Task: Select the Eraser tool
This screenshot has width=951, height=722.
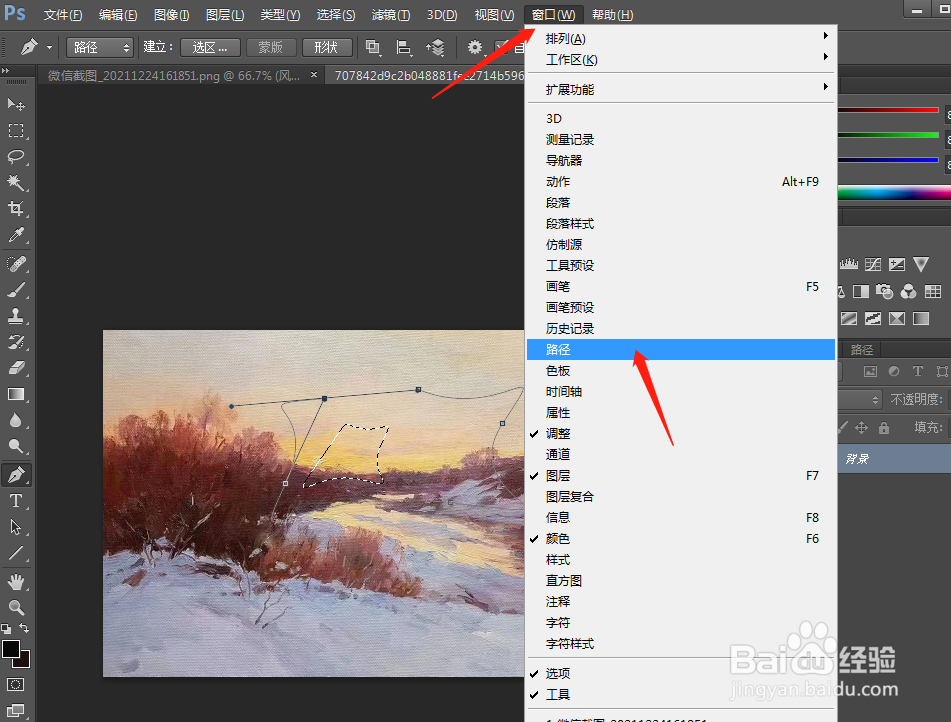Action: tap(16, 368)
